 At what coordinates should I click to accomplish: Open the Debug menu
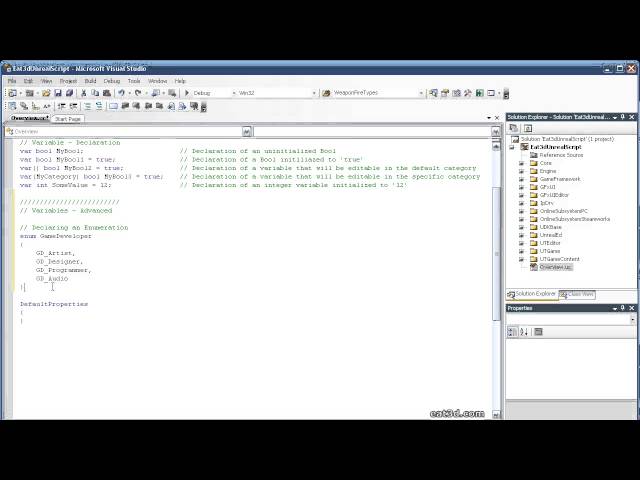112,81
